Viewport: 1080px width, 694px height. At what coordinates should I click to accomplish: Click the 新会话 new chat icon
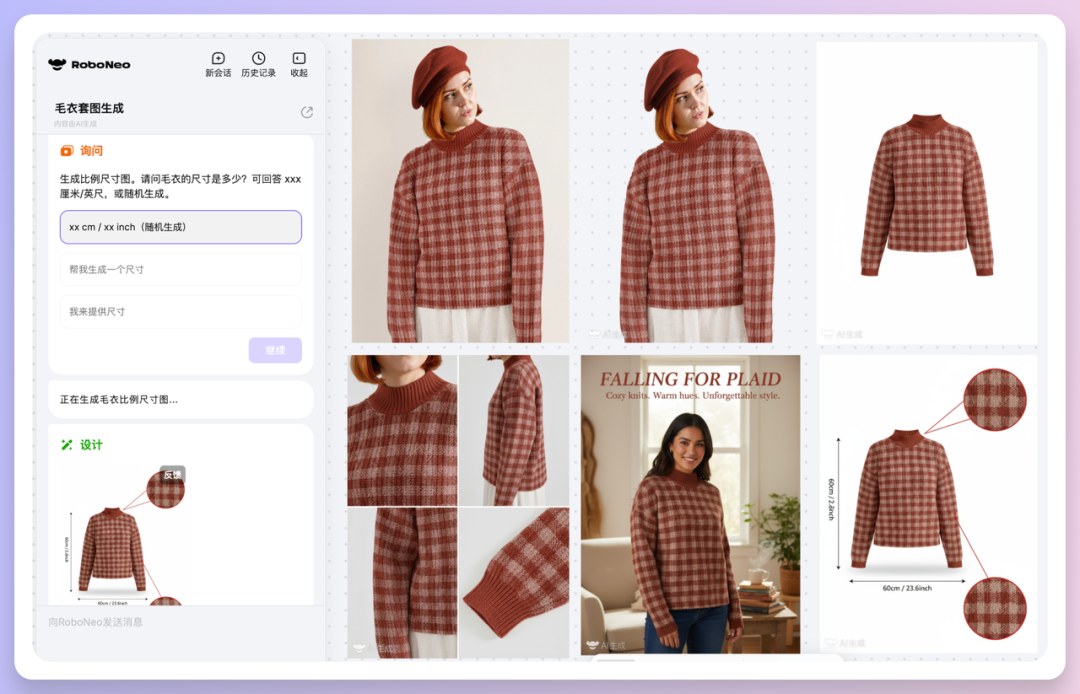pos(218,59)
